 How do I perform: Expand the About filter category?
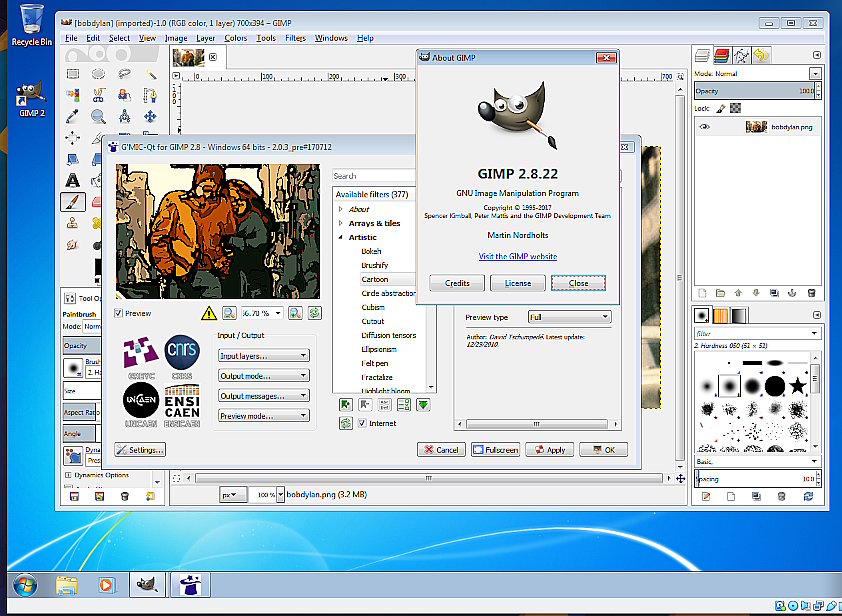pyautogui.click(x=340, y=209)
